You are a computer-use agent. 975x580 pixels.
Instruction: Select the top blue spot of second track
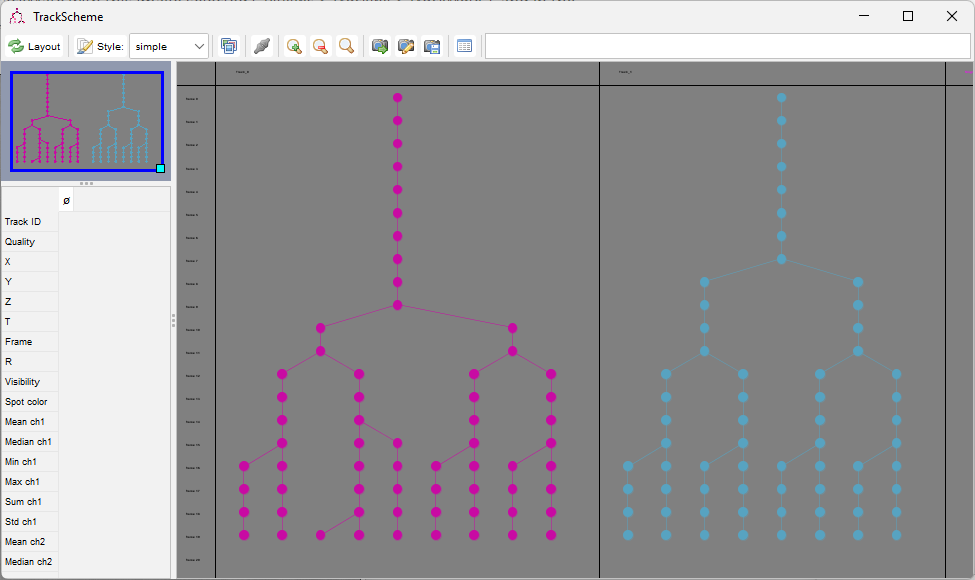pyautogui.click(x=782, y=98)
